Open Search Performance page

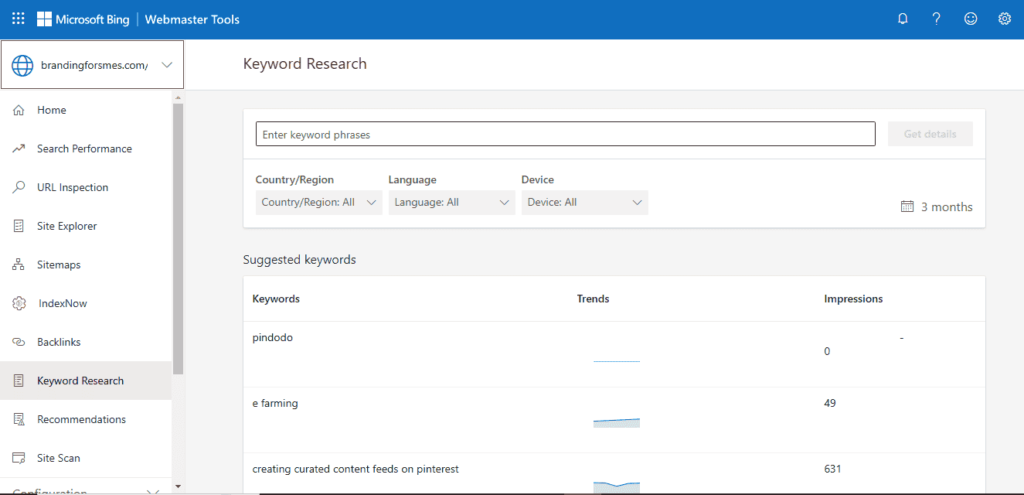pos(86,149)
